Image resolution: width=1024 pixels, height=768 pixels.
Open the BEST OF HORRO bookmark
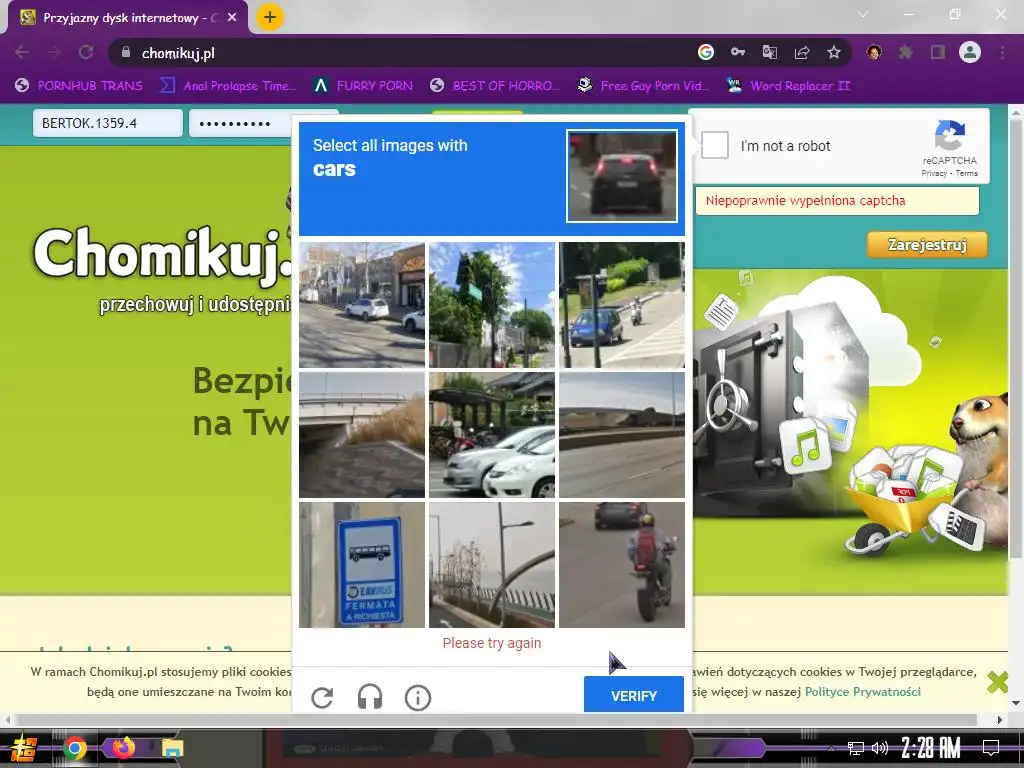tap(495, 86)
